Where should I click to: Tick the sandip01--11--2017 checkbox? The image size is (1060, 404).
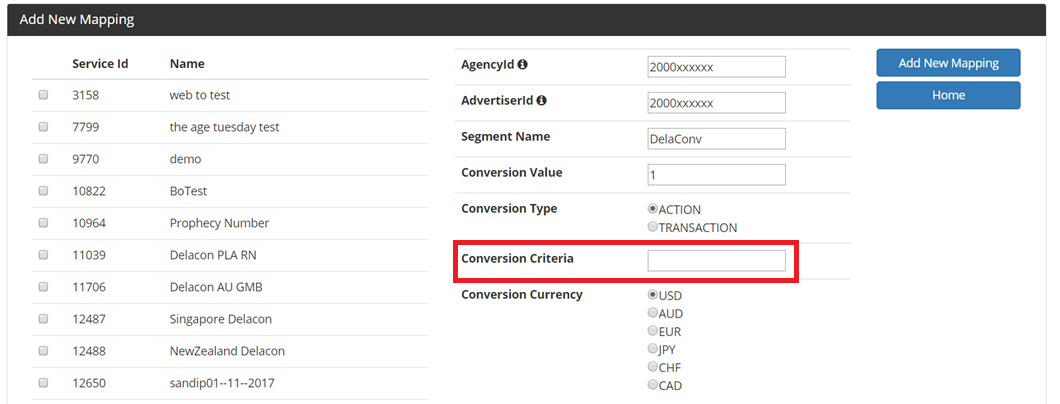click(43, 383)
